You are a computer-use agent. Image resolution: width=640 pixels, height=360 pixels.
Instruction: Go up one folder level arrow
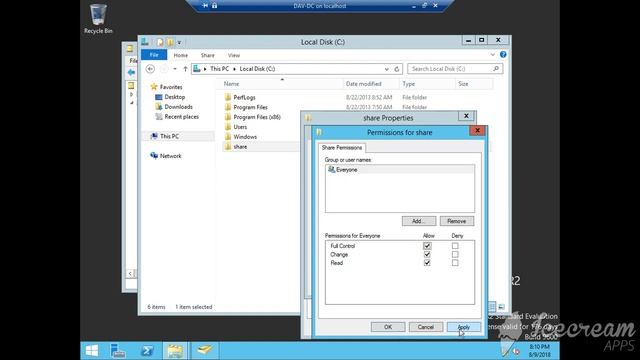click(x=185, y=69)
